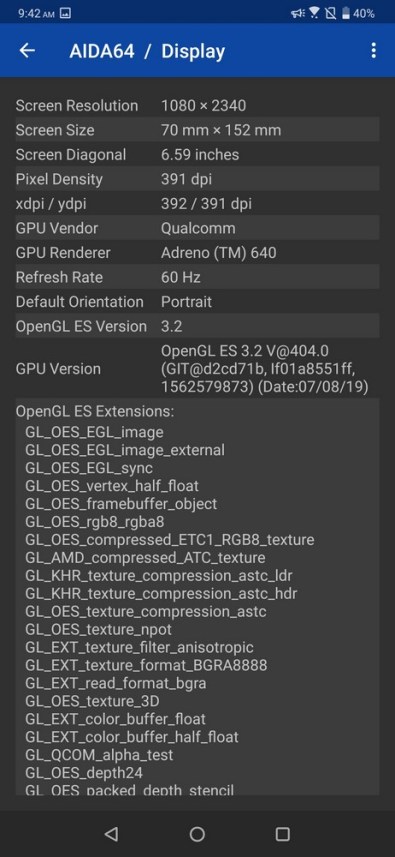Tap the Android home circle button
Screen dimensions: 395x857
click(197, 833)
